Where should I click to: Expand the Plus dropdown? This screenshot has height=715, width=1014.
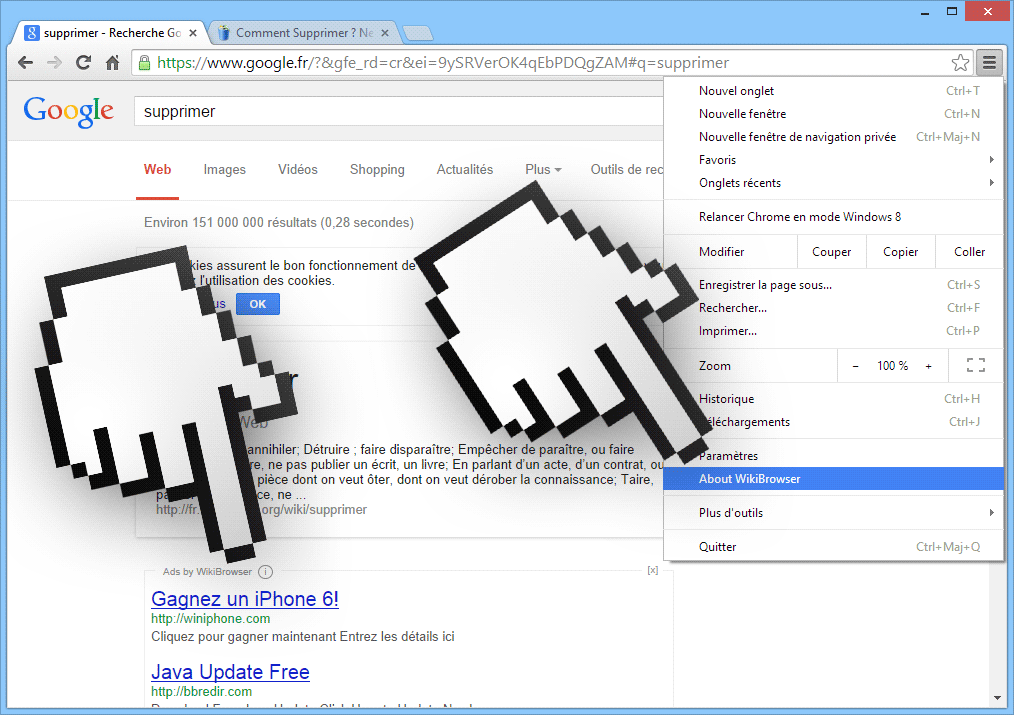coord(543,169)
